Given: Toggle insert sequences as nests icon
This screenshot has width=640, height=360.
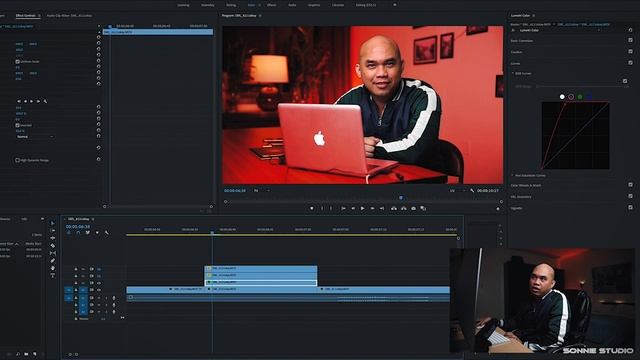Looking at the screenshot, I should click(x=69, y=233).
